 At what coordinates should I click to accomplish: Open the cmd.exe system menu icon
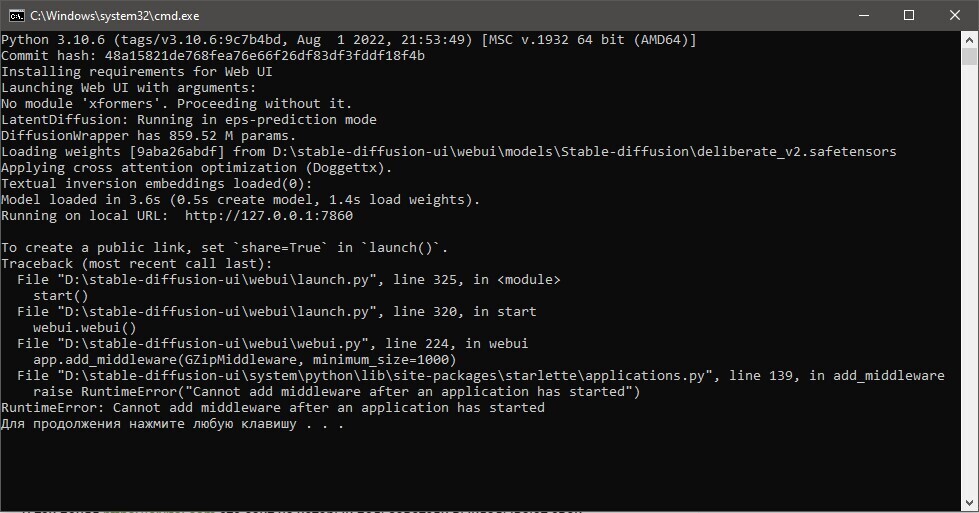tap(17, 15)
